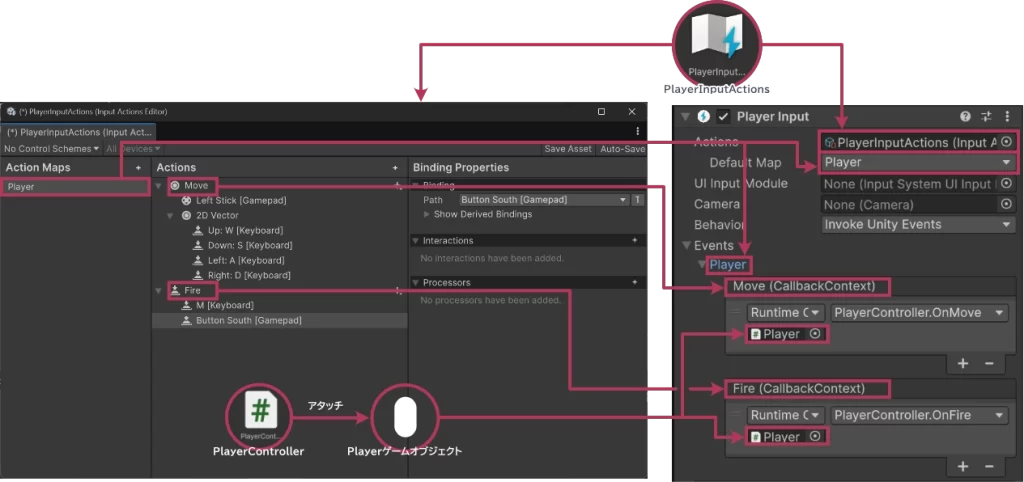Toggle the Player Input component enabled checkbox

click(x=723, y=117)
